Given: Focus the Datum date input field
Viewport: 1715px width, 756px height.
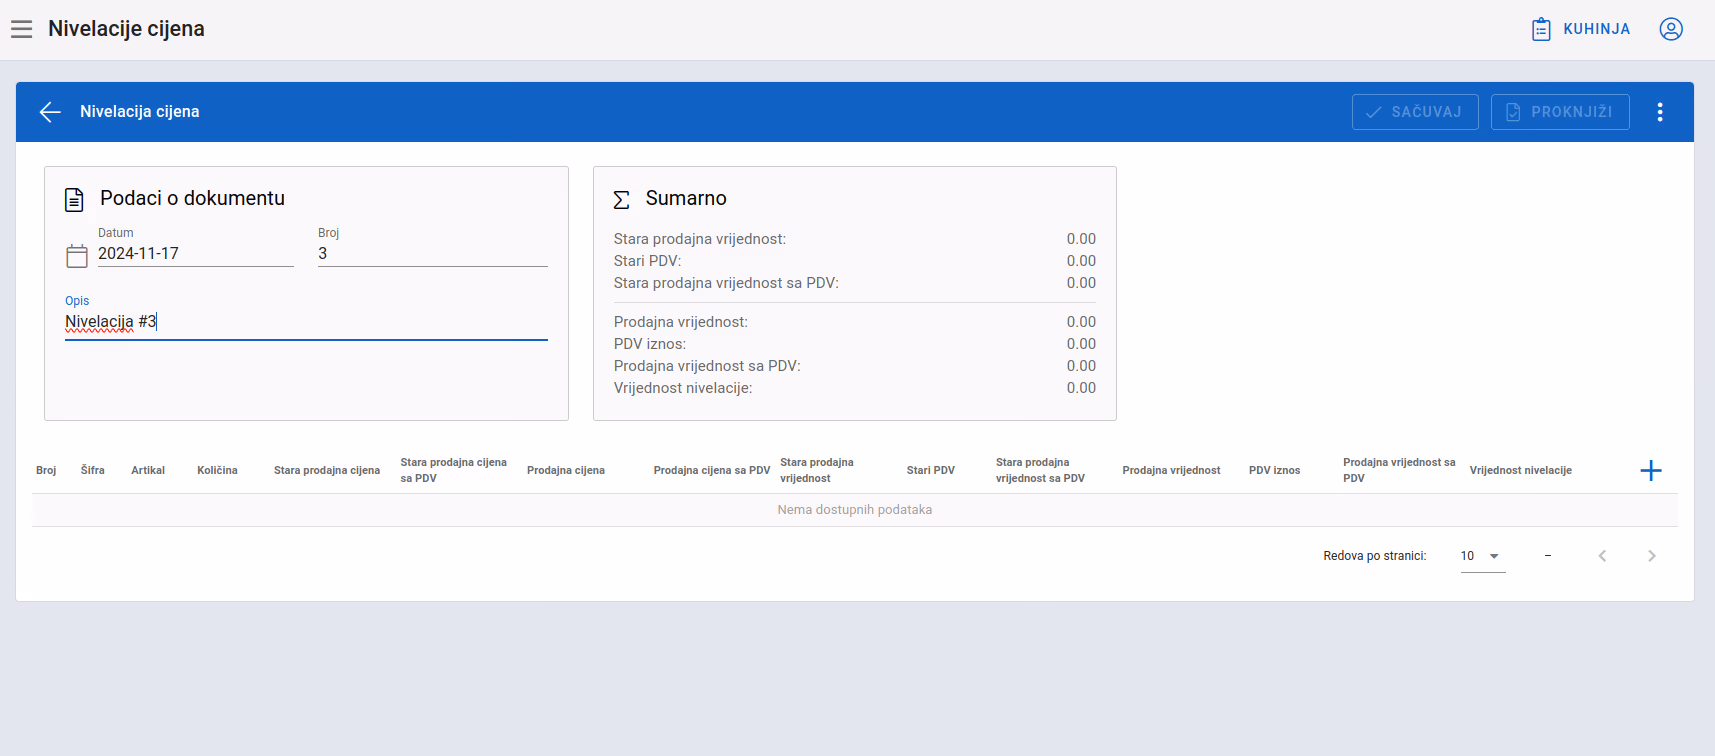Looking at the screenshot, I should [x=196, y=254].
